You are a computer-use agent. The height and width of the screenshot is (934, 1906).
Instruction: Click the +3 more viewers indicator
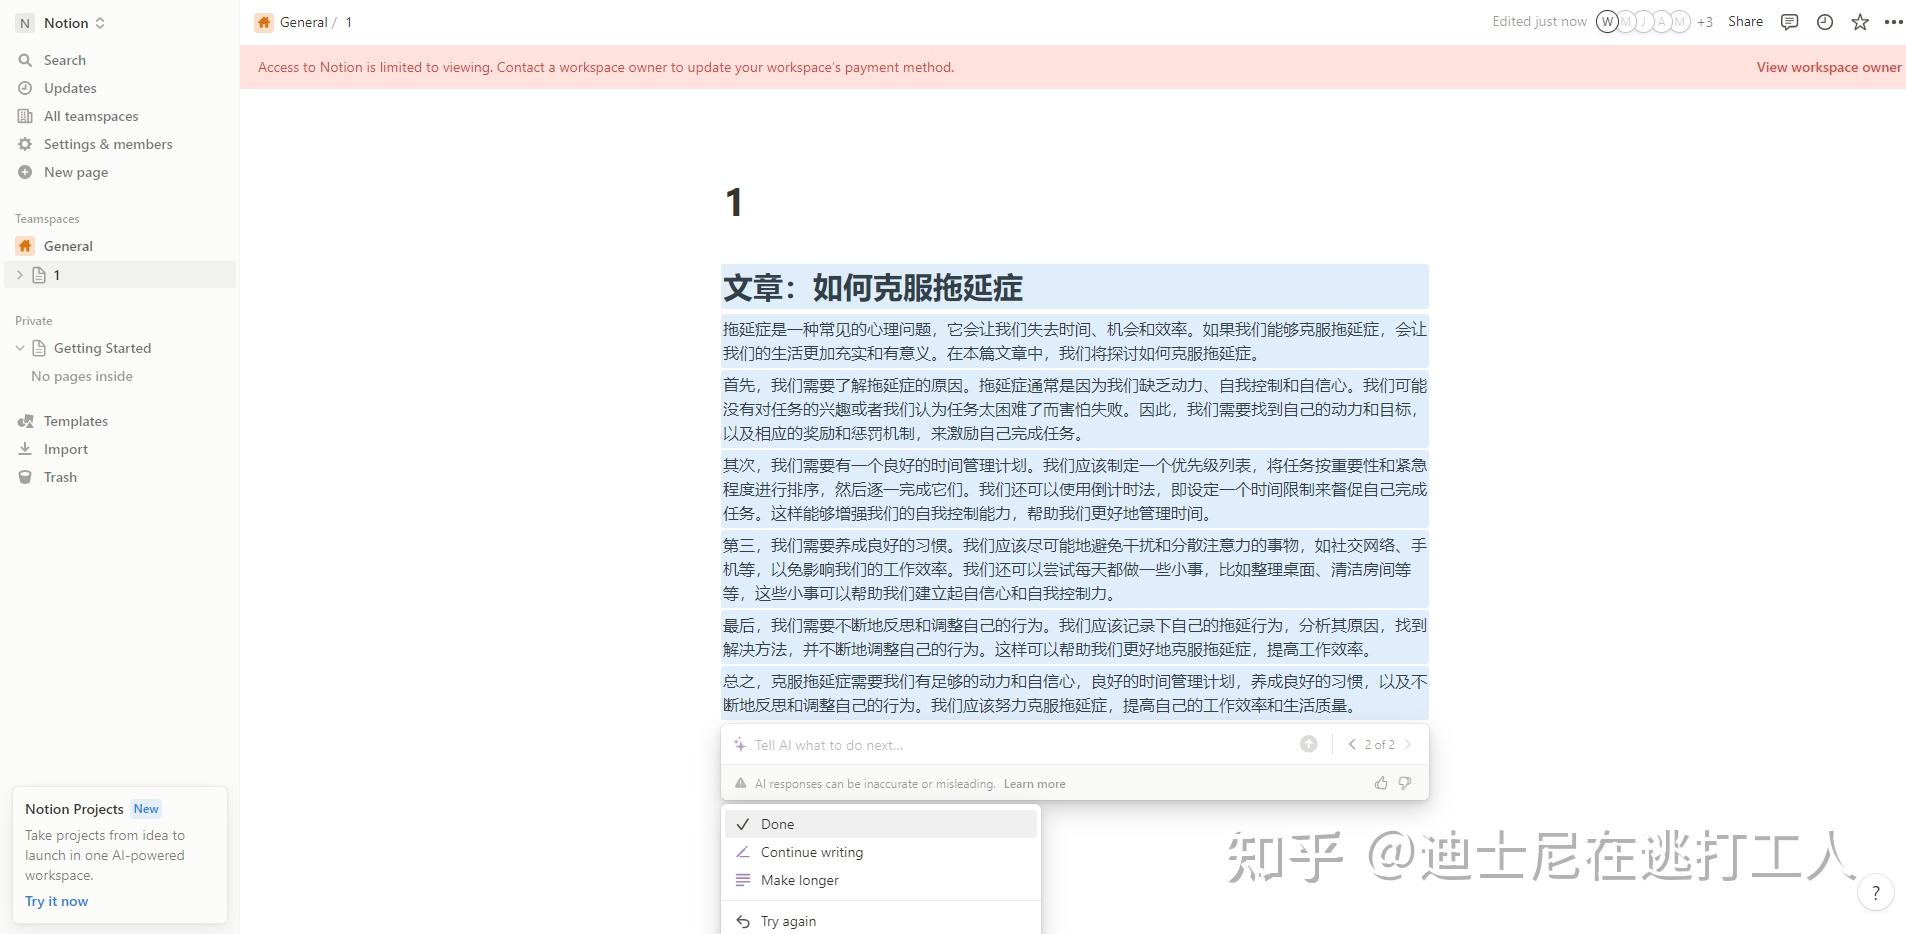pyautogui.click(x=1704, y=22)
